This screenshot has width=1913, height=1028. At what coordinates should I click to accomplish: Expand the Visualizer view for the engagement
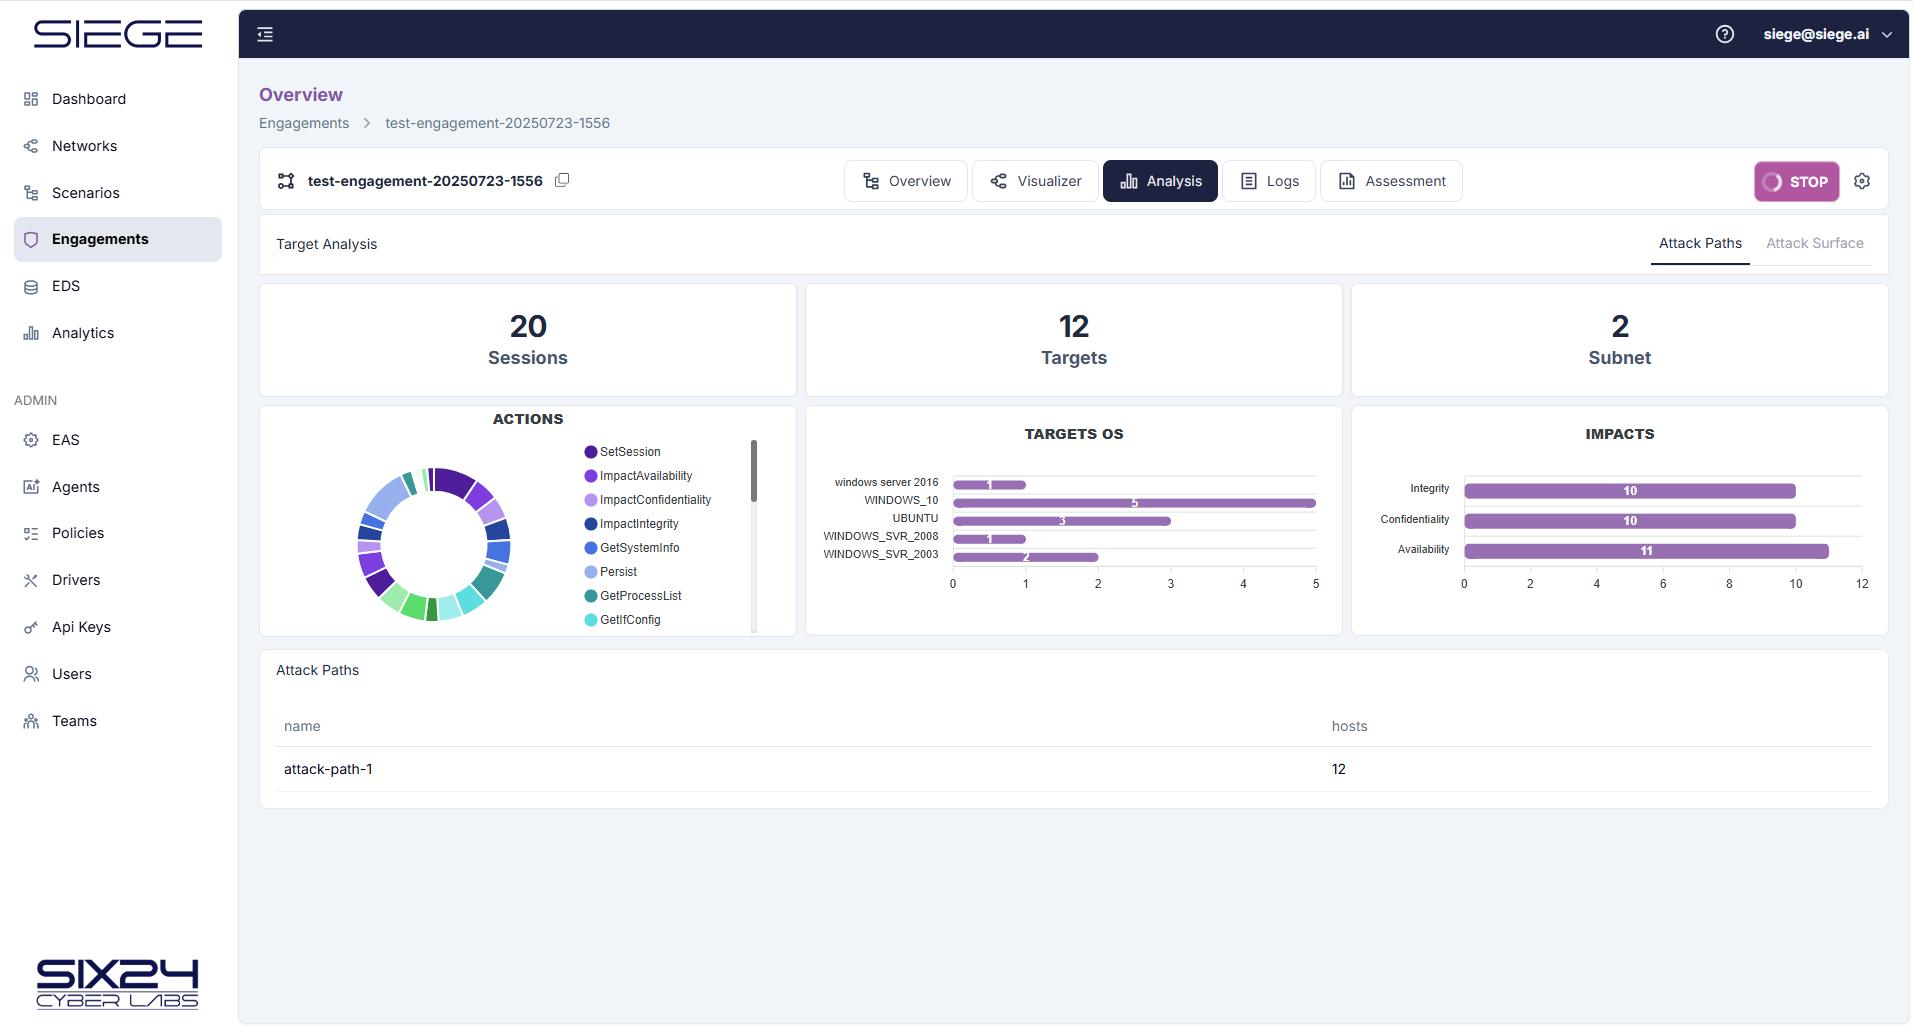pos(1035,181)
